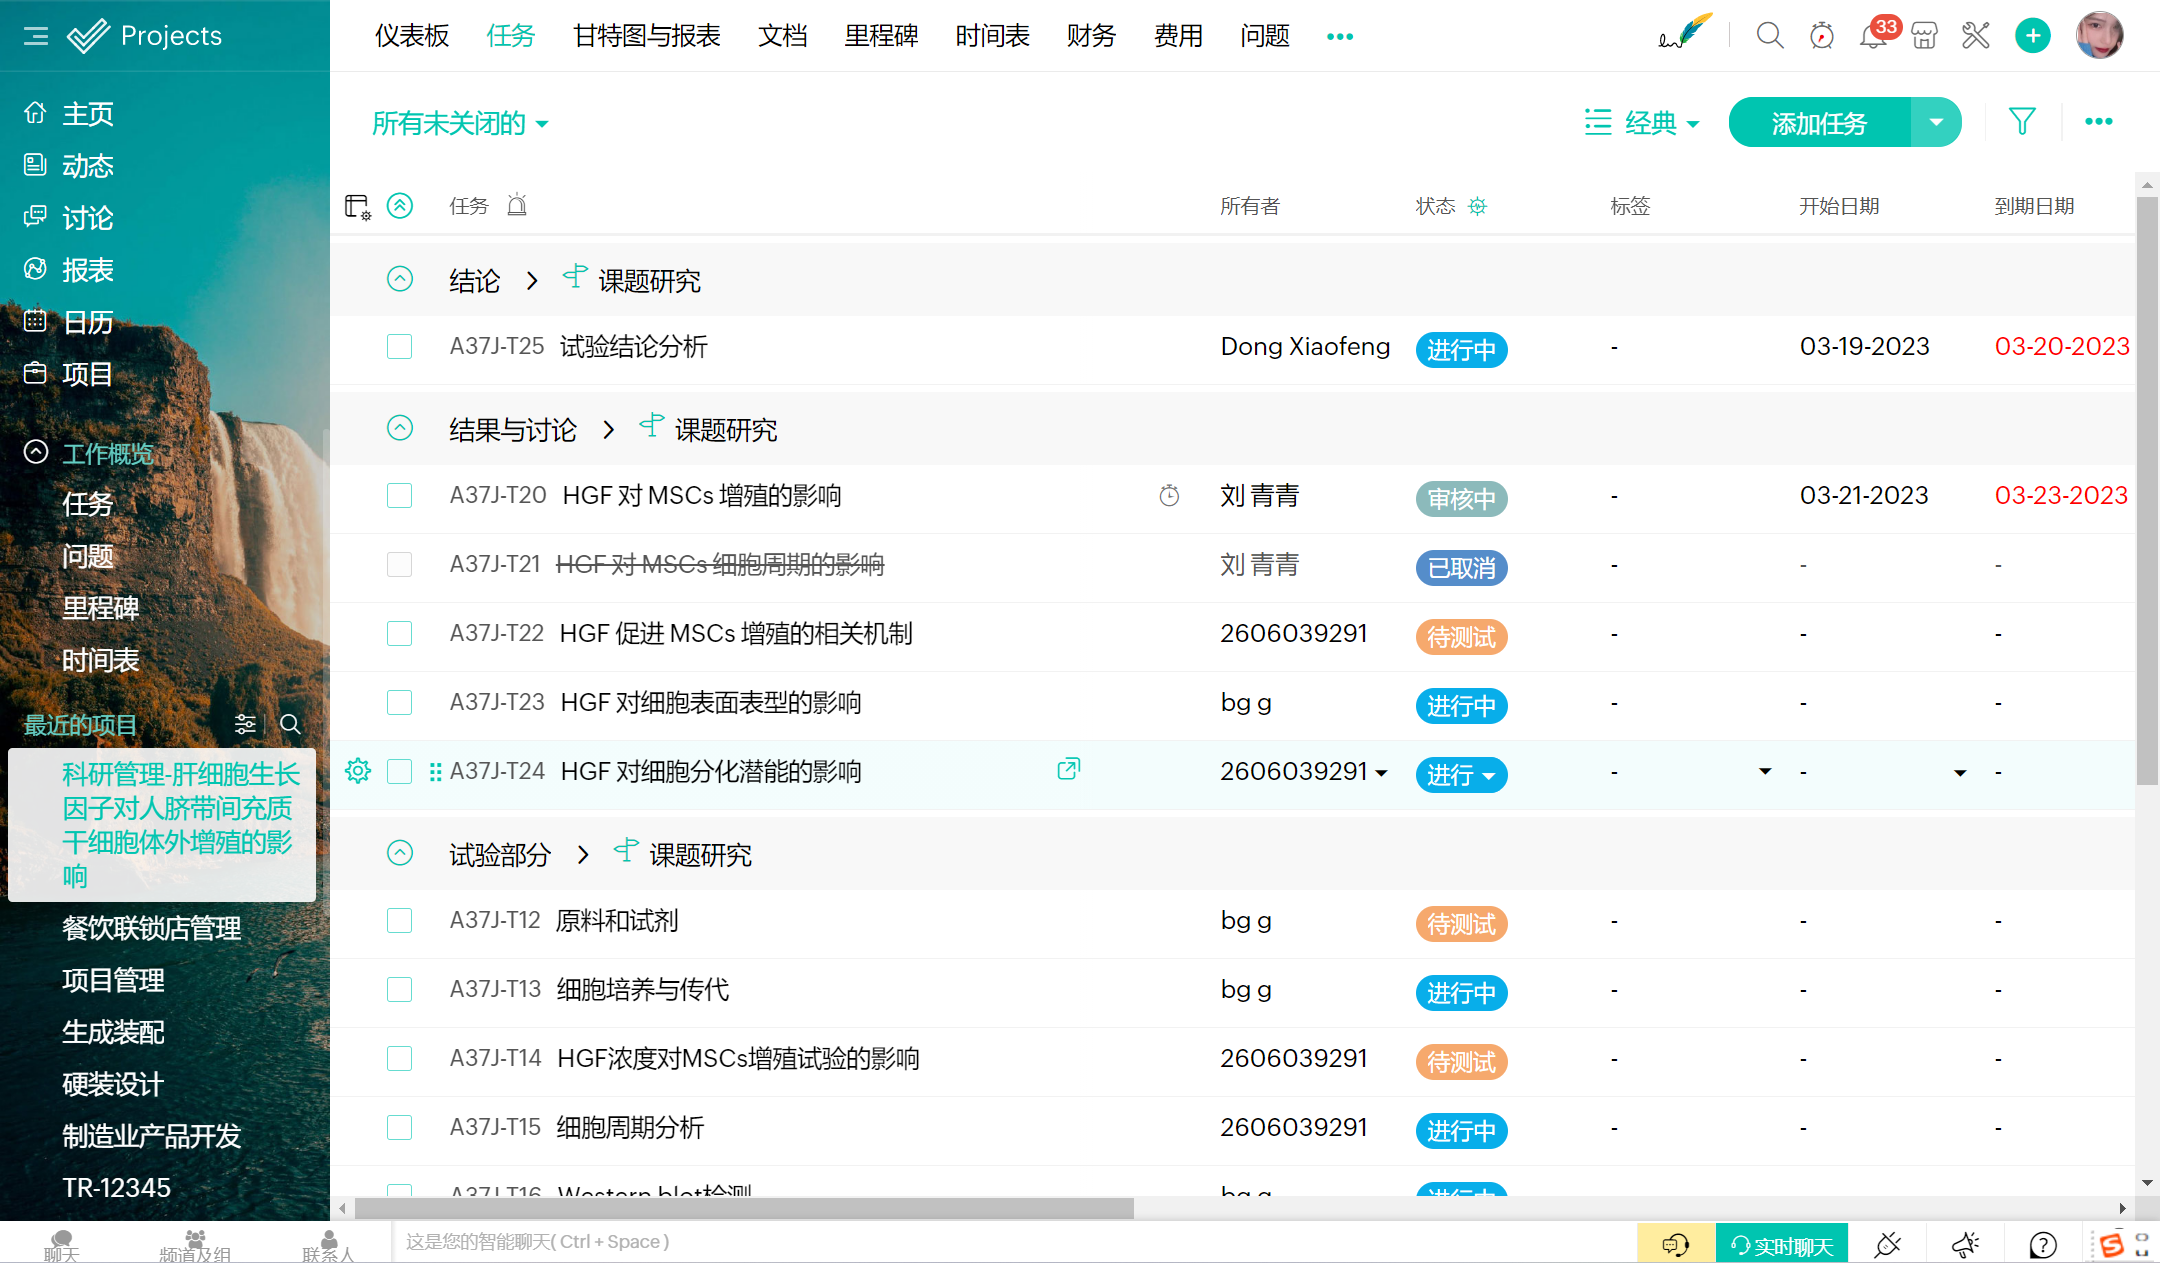
Task: Expand the 添加任务 button dropdown arrow
Action: [1936, 123]
